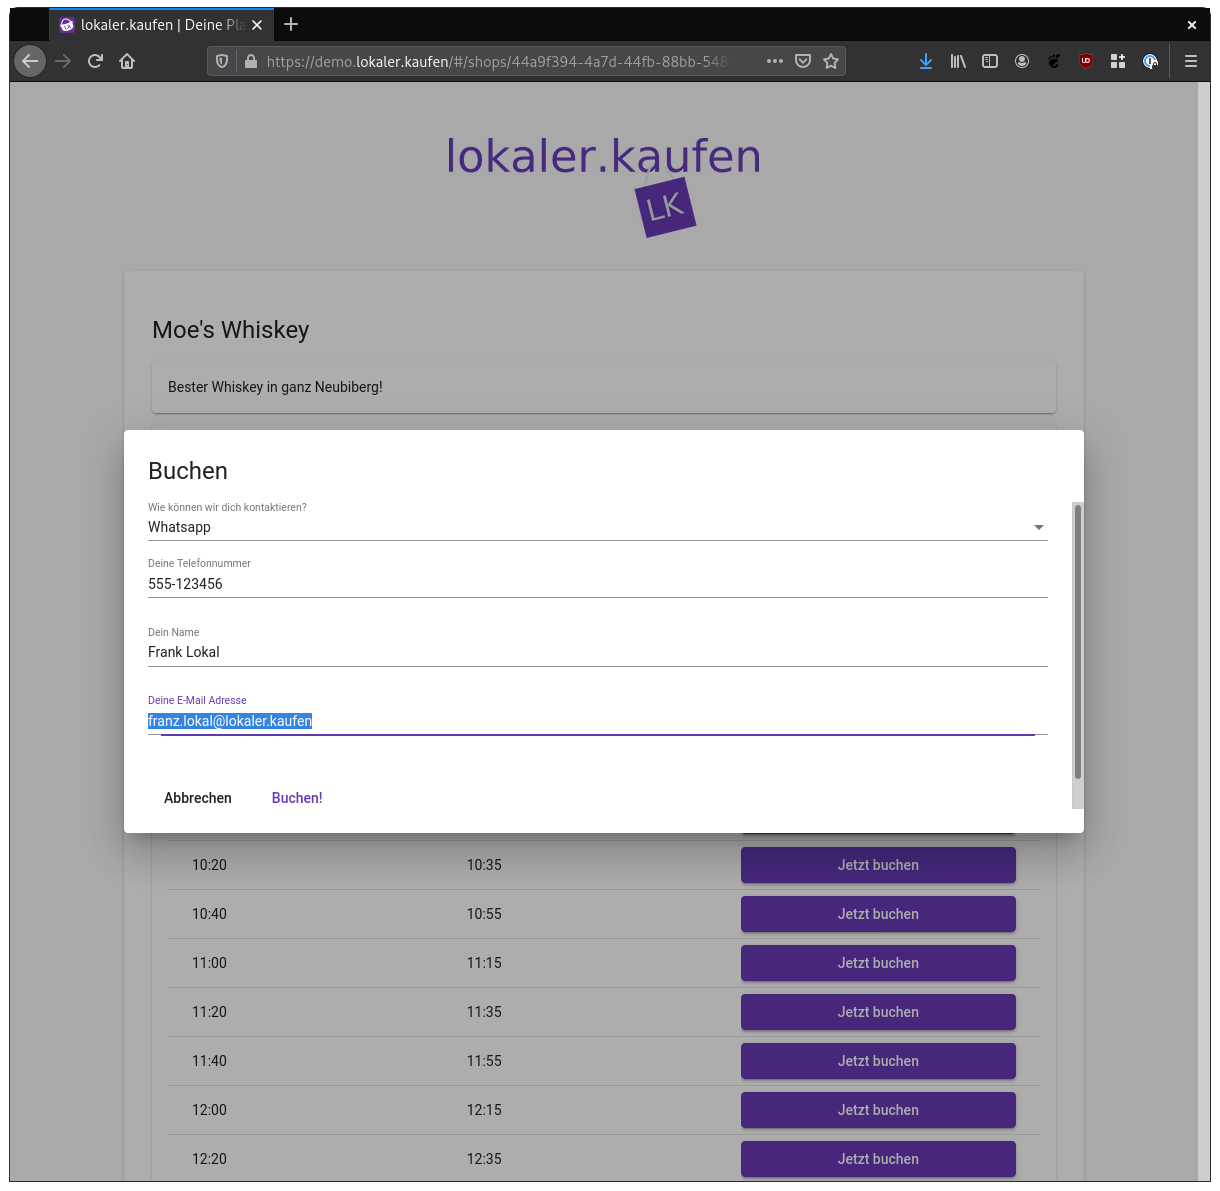Viewport: 1220px width, 1191px height.
Task: Click Jetzt buchen for 11:40 slot
Action: pos(878,1061)
